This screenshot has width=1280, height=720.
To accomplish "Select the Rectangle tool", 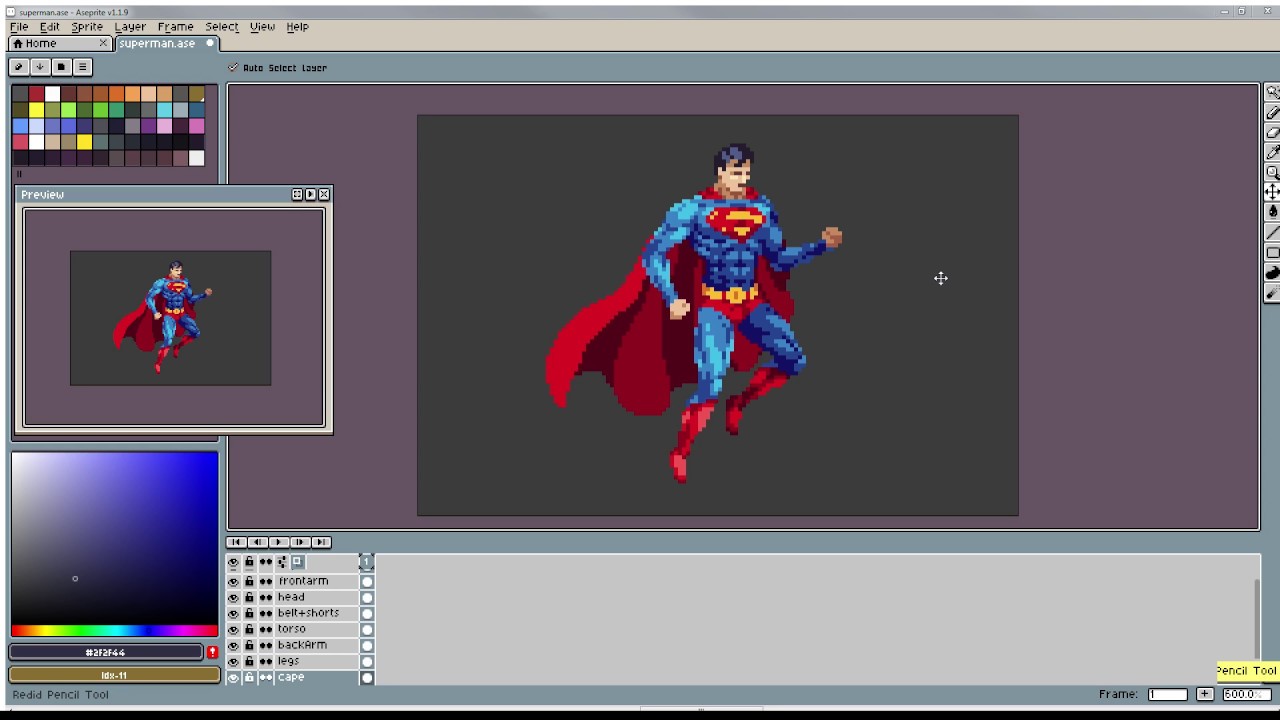I will click(1272, 252).
